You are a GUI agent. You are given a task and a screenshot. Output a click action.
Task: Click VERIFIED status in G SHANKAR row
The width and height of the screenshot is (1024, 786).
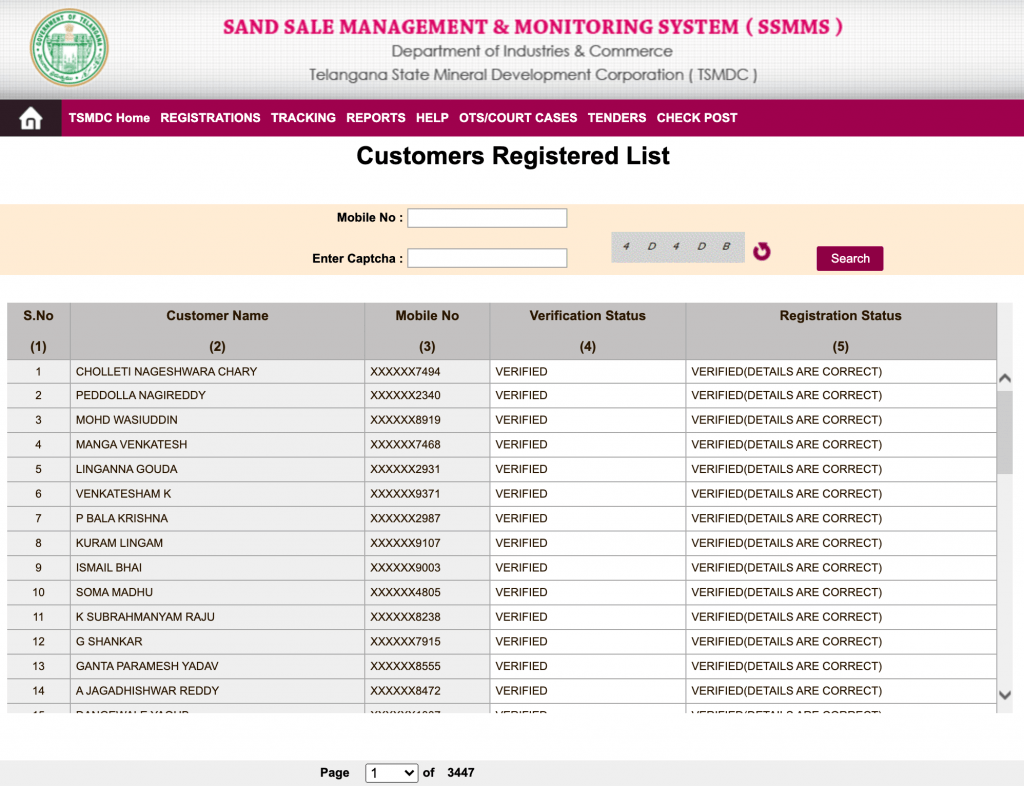pyautogui.click(x=521, y=642)
